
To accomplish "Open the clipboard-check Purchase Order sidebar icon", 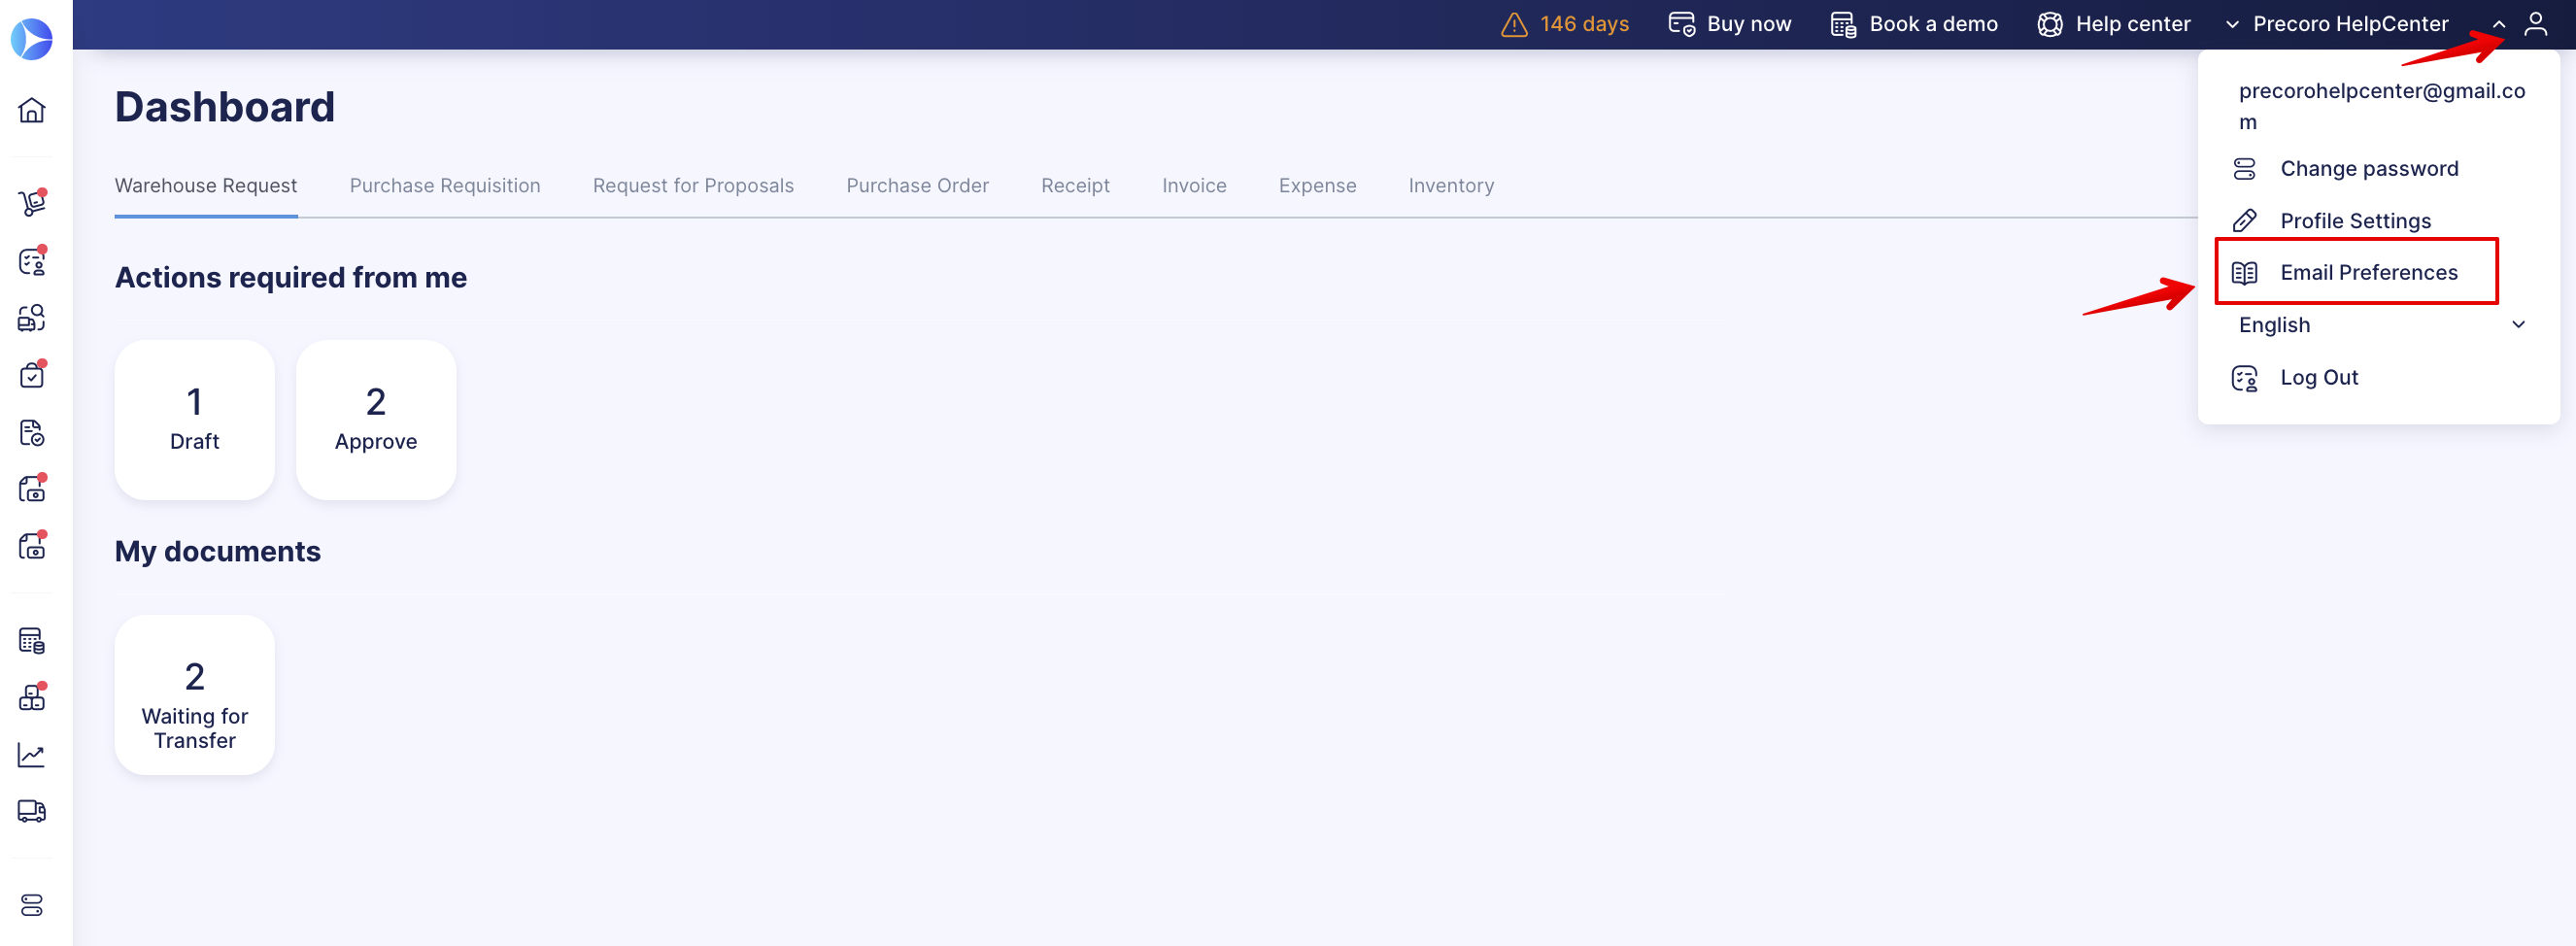I will pyautogui.click(x=32, y=375).
